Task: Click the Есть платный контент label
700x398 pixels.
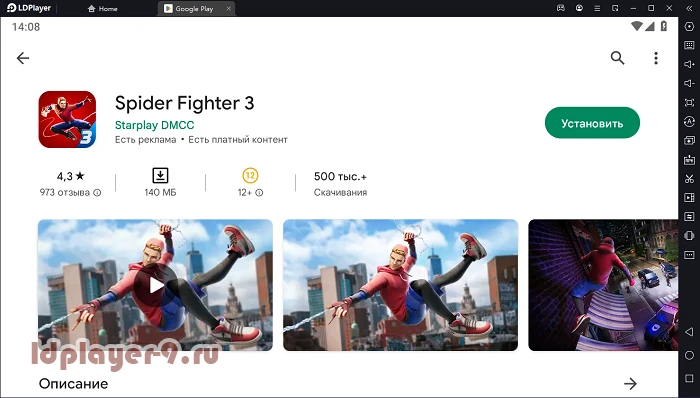Action: [x=238, y=140]
